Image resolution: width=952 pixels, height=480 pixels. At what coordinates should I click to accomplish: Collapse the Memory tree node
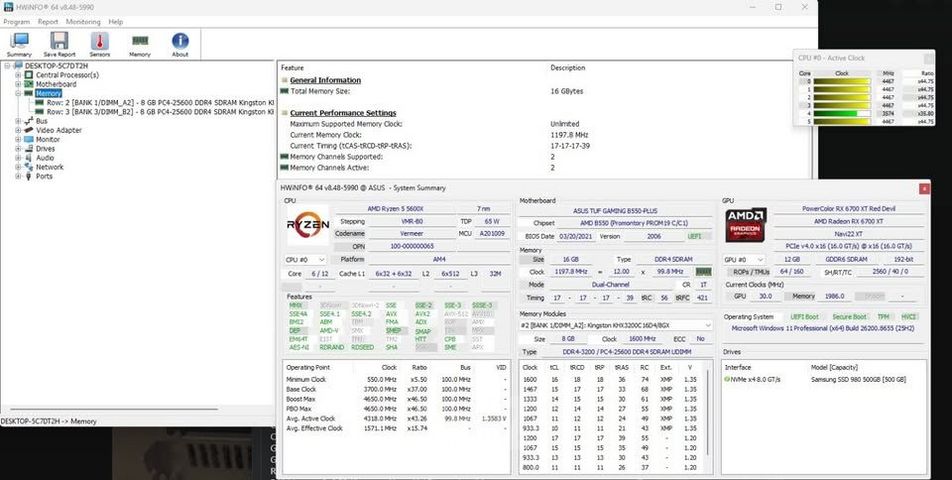coord(18,93)
